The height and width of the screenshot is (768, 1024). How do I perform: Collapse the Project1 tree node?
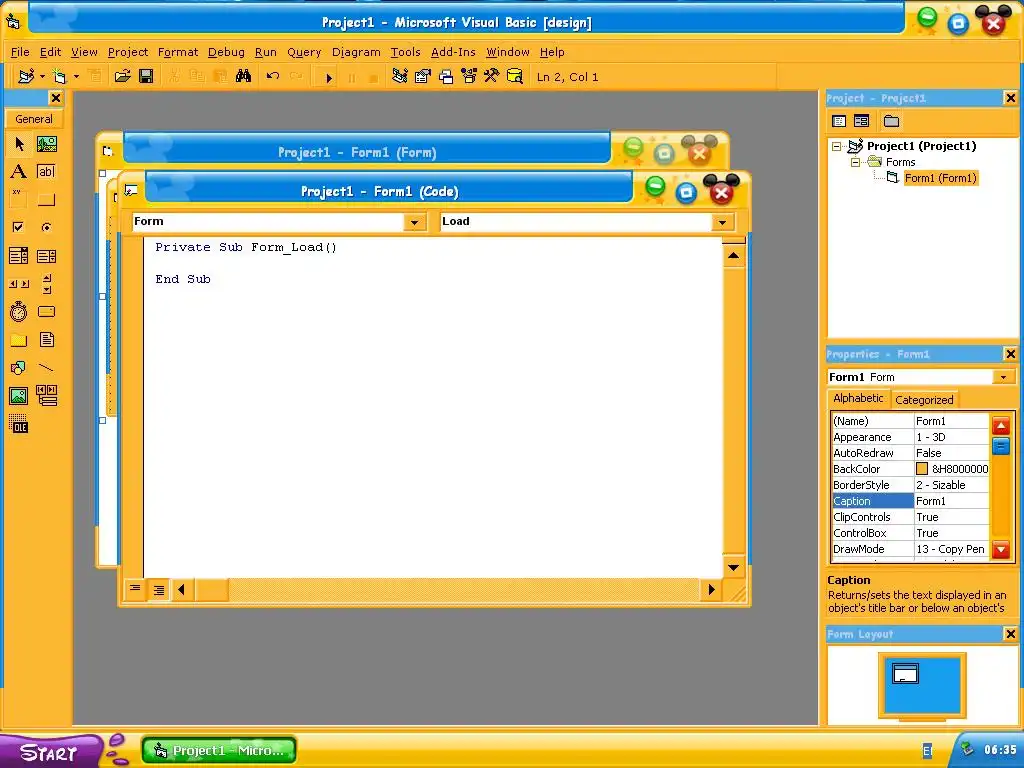coord(836,146)
